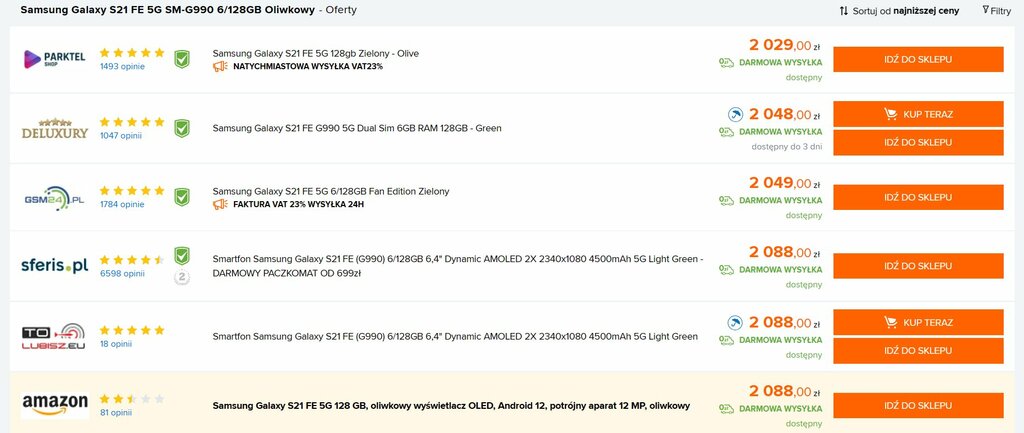Image resolution: width=1024 pixels, height=433 pixels.
Task: Click the silver number 2 badge at sferis.pl
Action: (x=182, y=278)
